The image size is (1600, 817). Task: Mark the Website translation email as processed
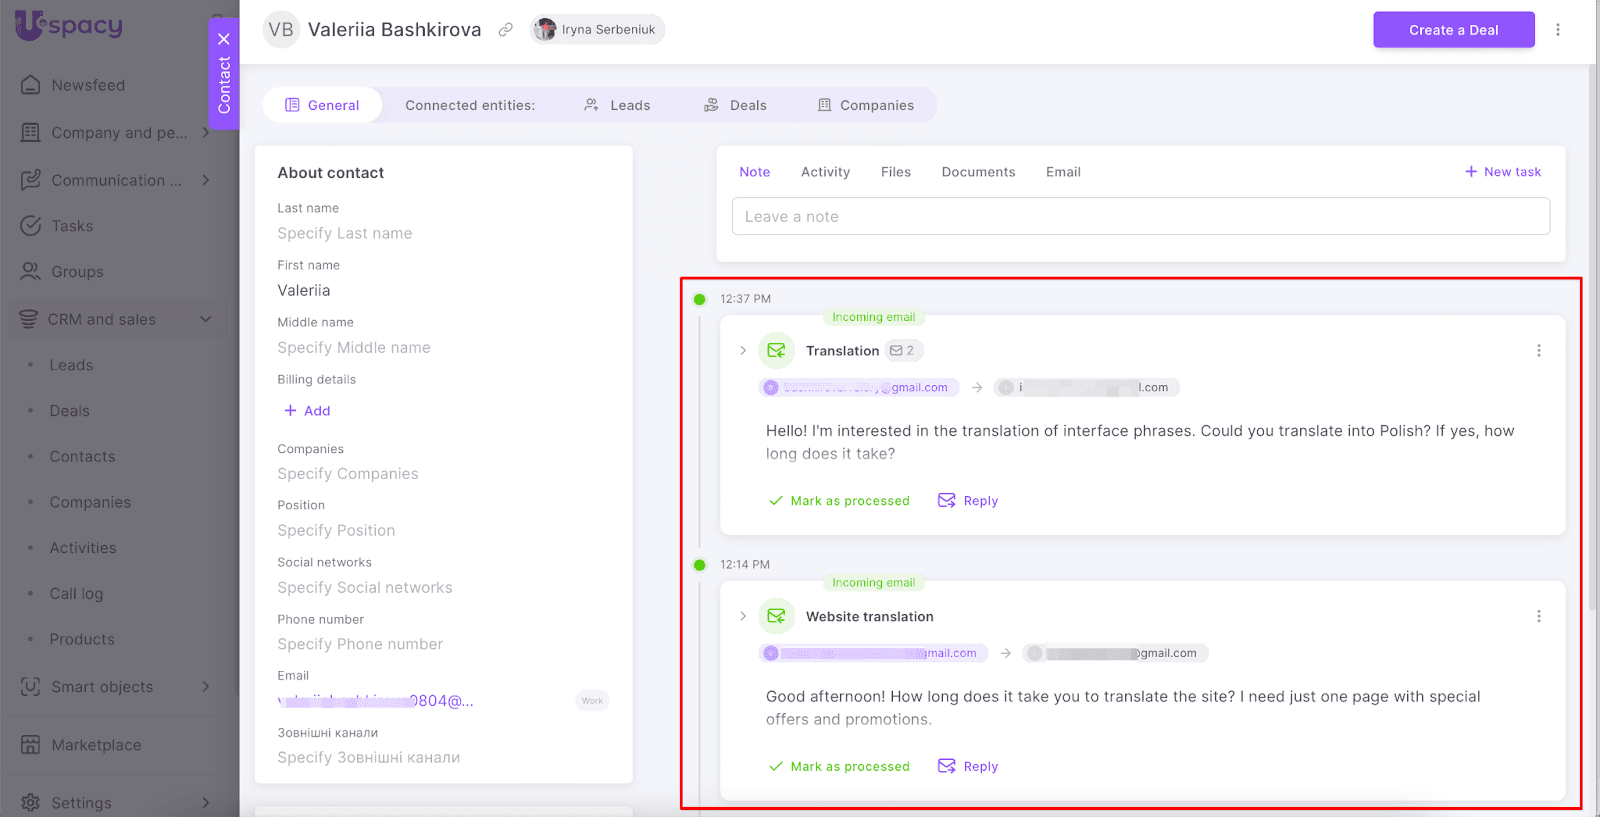839,767
